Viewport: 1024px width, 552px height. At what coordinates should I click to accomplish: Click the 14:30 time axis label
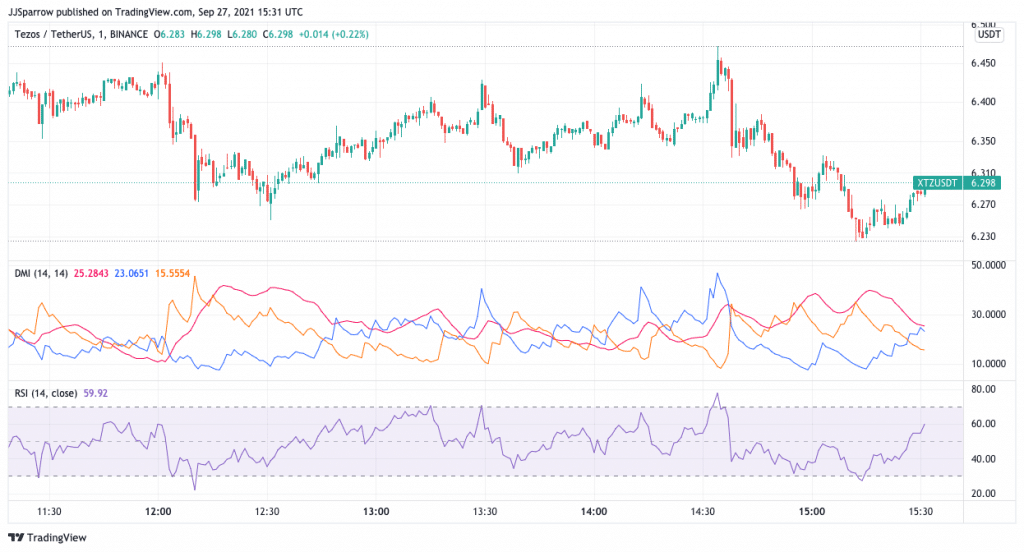click(x=703, y=511)
